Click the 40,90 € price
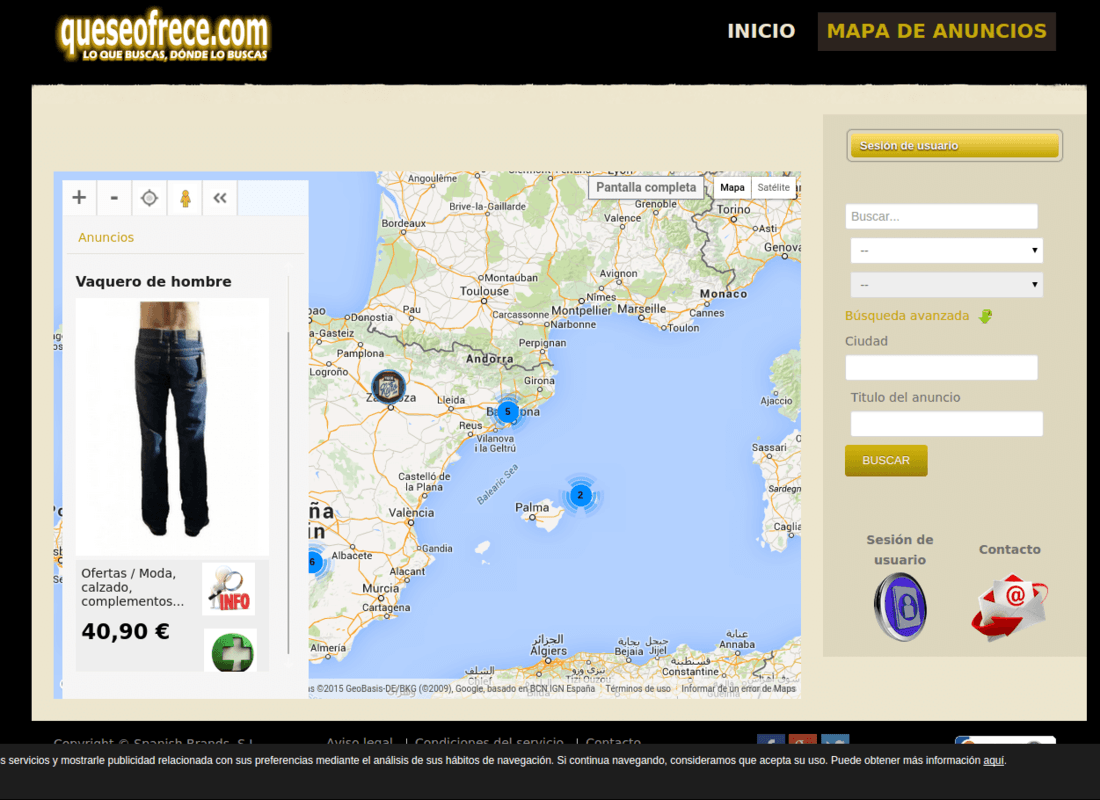The image size is (1100, 800). click(x=126, y=632)
